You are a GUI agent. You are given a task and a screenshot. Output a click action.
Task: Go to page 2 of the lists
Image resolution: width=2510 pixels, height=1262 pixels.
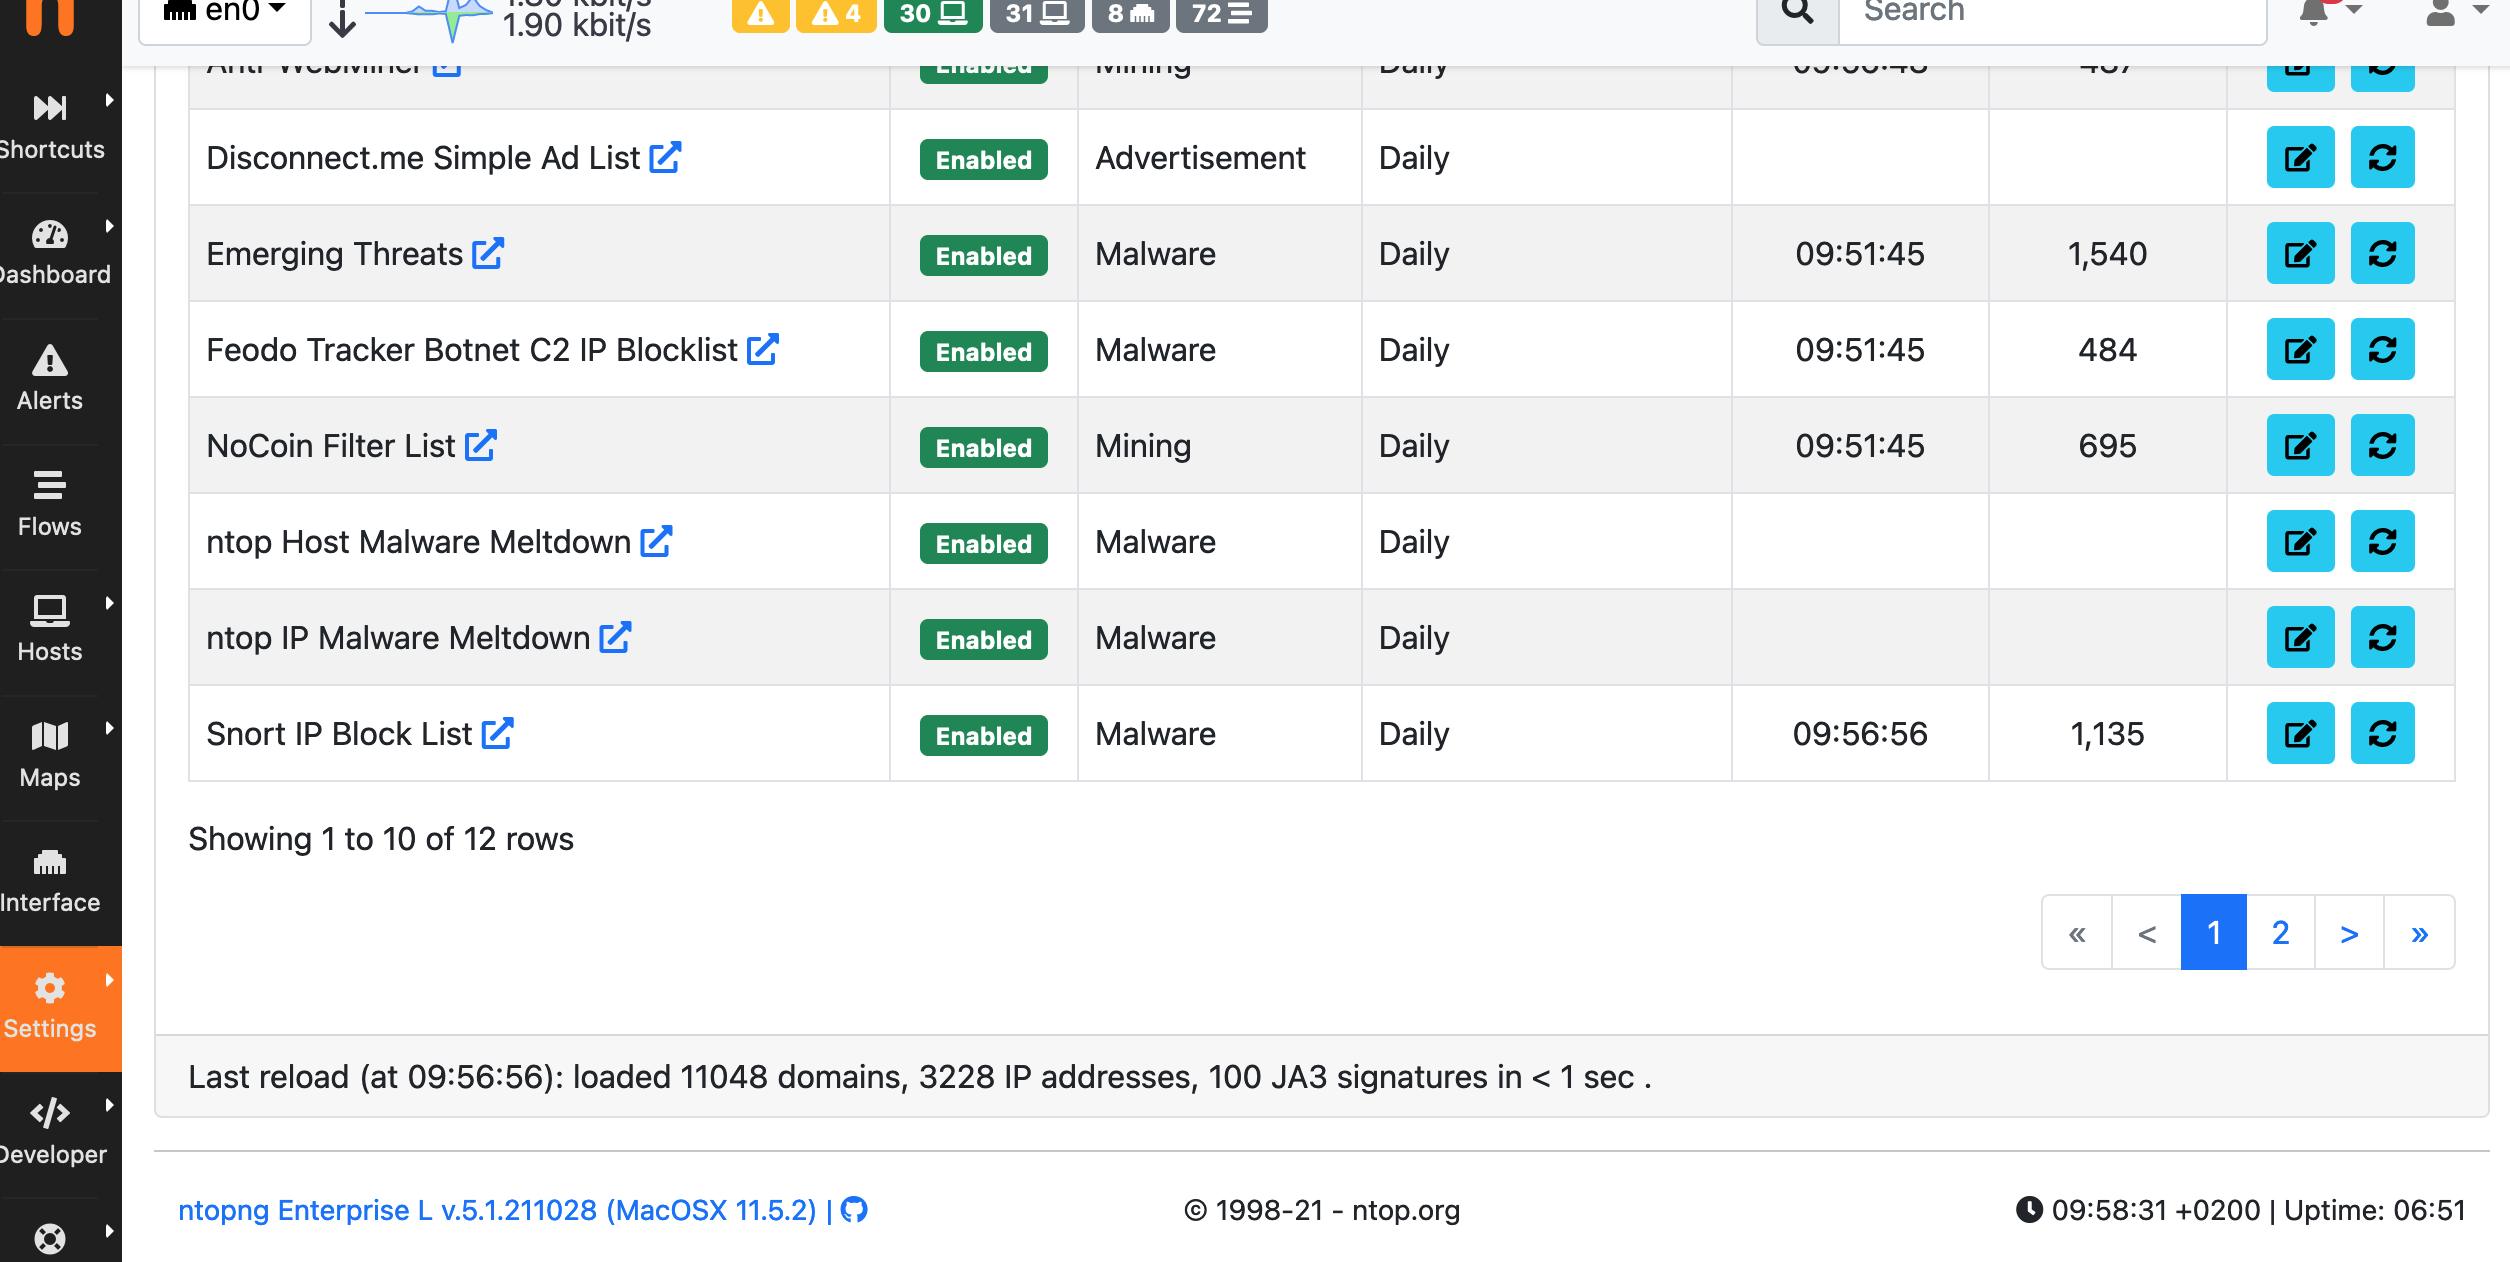pyautogui.click(x=2280, y=932)
